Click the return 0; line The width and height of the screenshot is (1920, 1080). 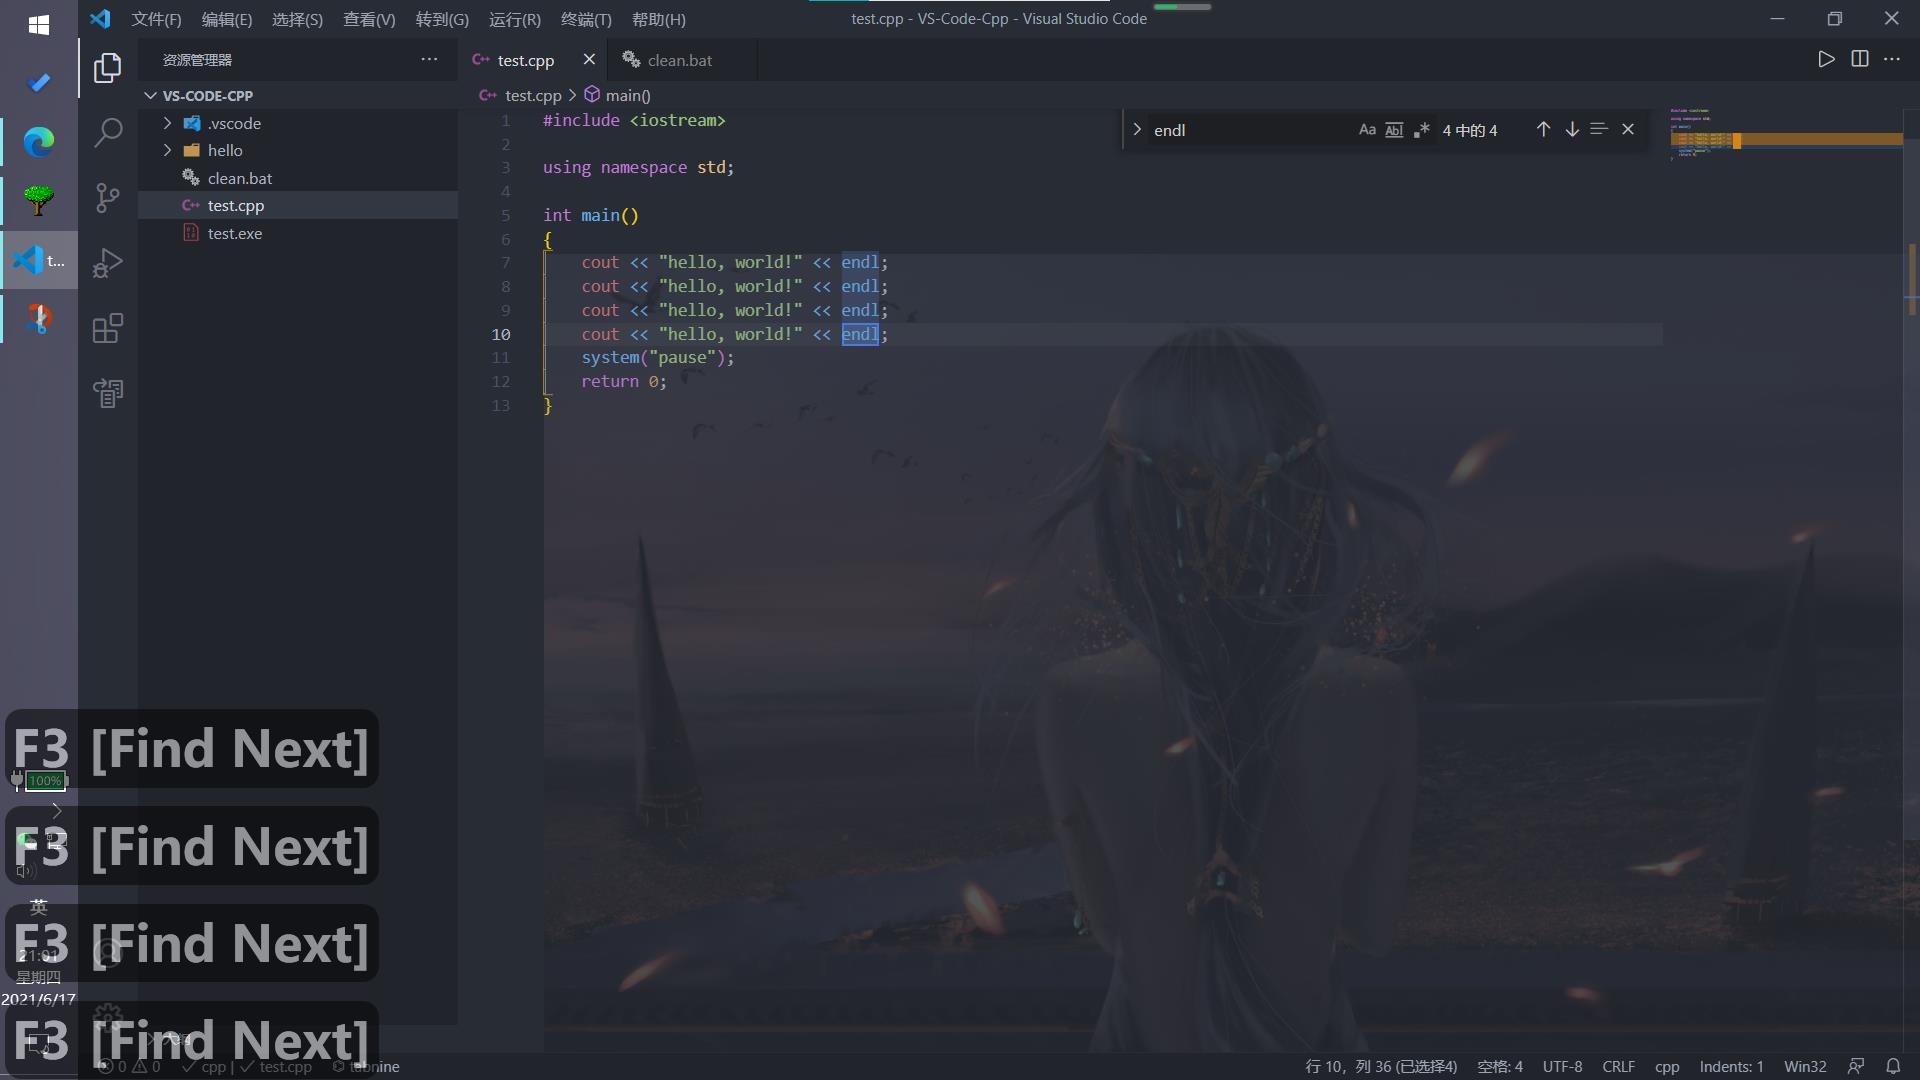coord(623,381)
